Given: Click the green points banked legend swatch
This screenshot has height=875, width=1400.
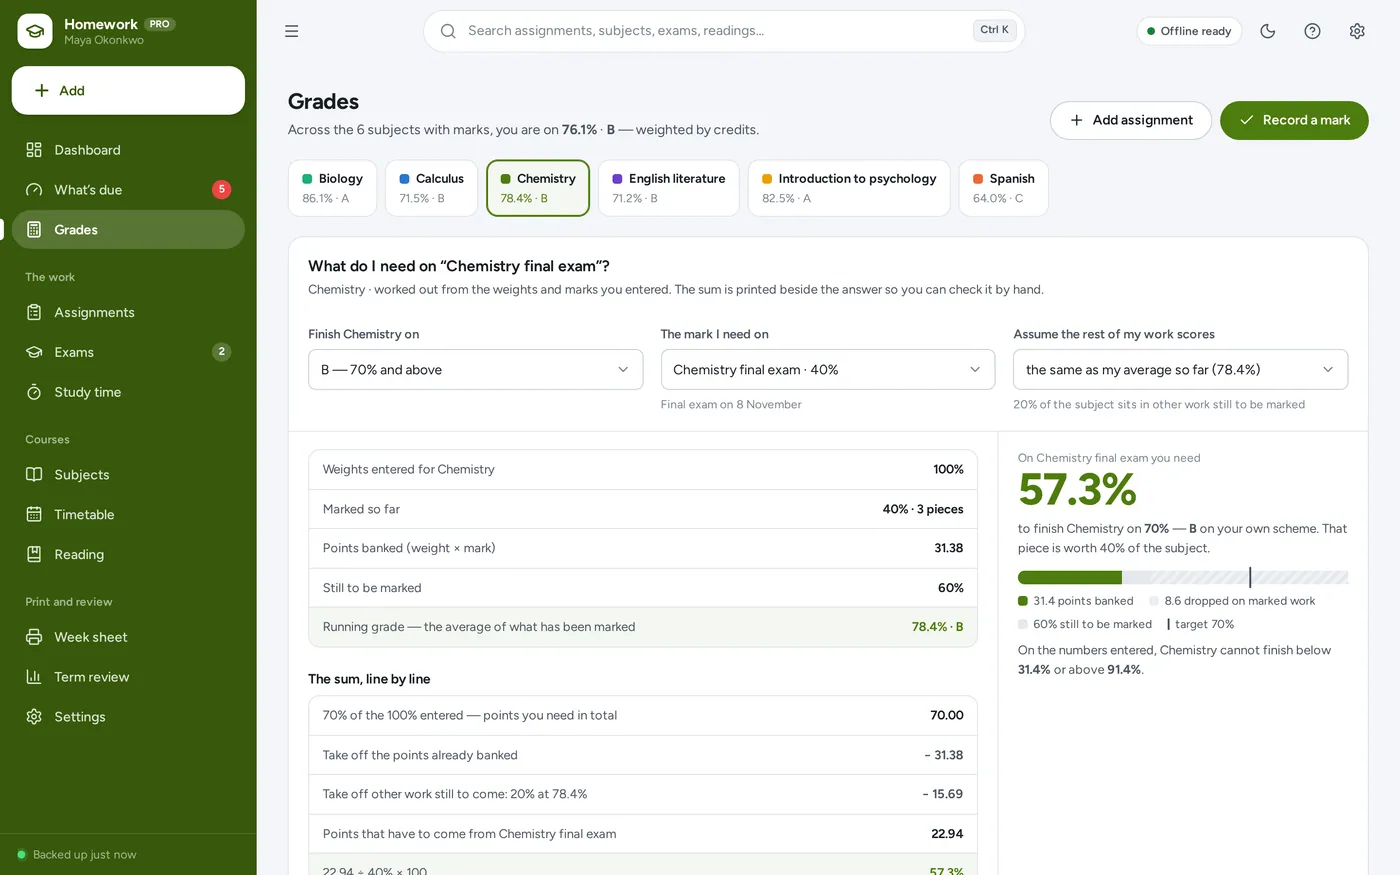Looking at the screenshot, I should pos(1023,601).
